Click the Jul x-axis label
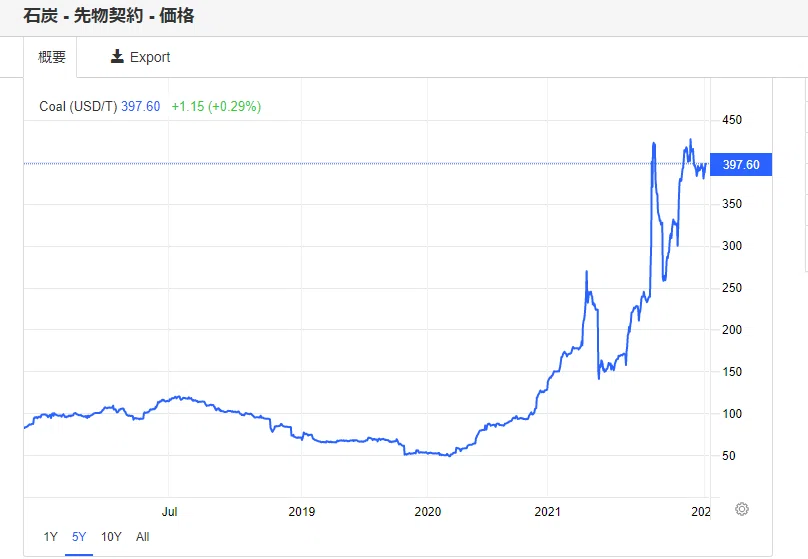The image size is (808, 559). coord(170,512)
